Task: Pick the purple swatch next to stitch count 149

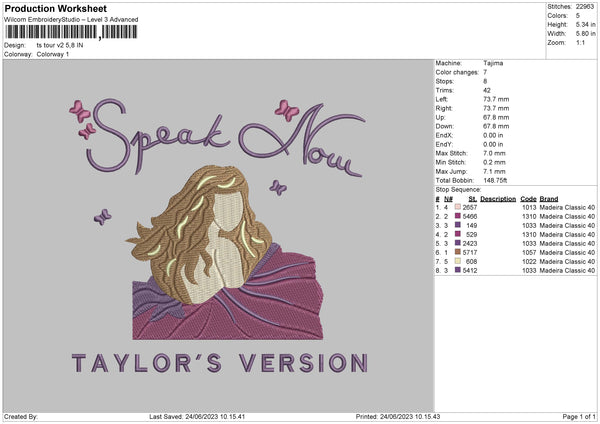Action: [x=457, y=225]
